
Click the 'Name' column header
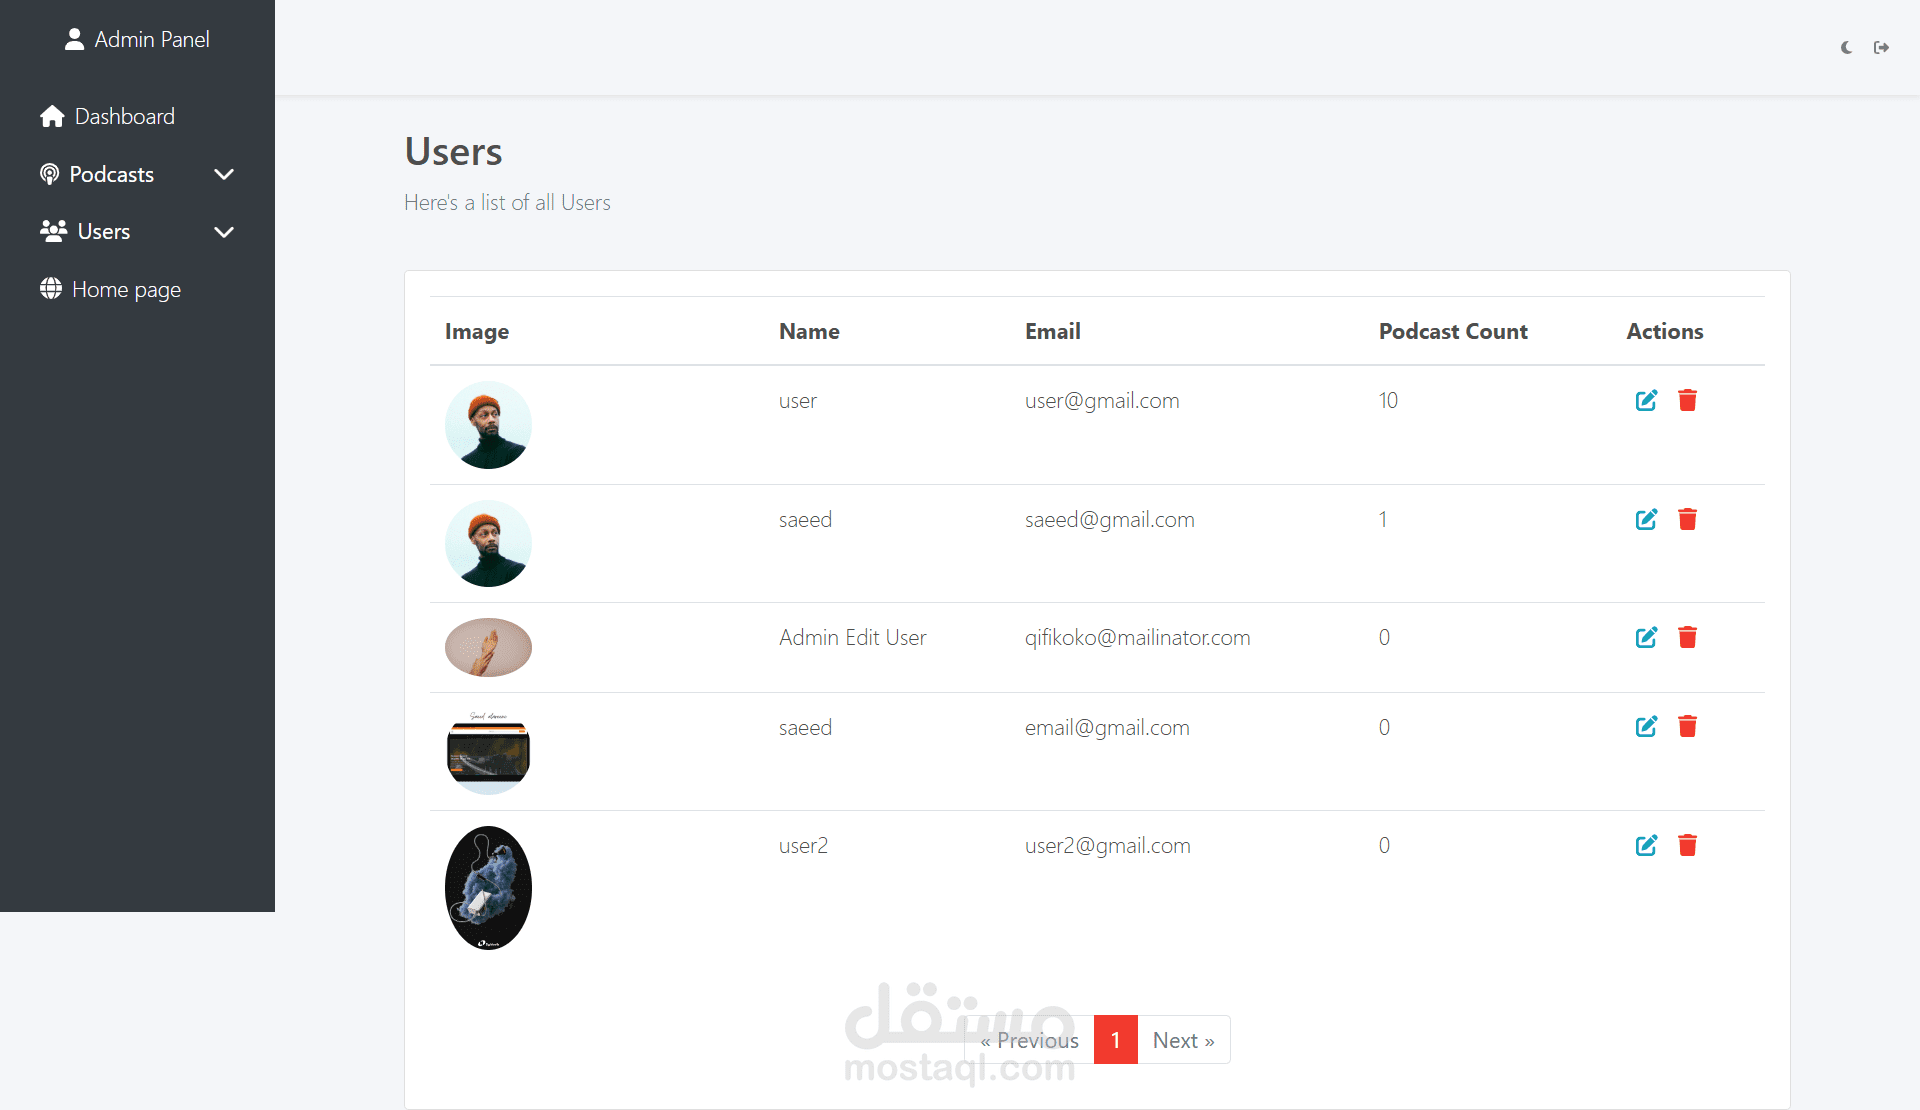(809, 331)
